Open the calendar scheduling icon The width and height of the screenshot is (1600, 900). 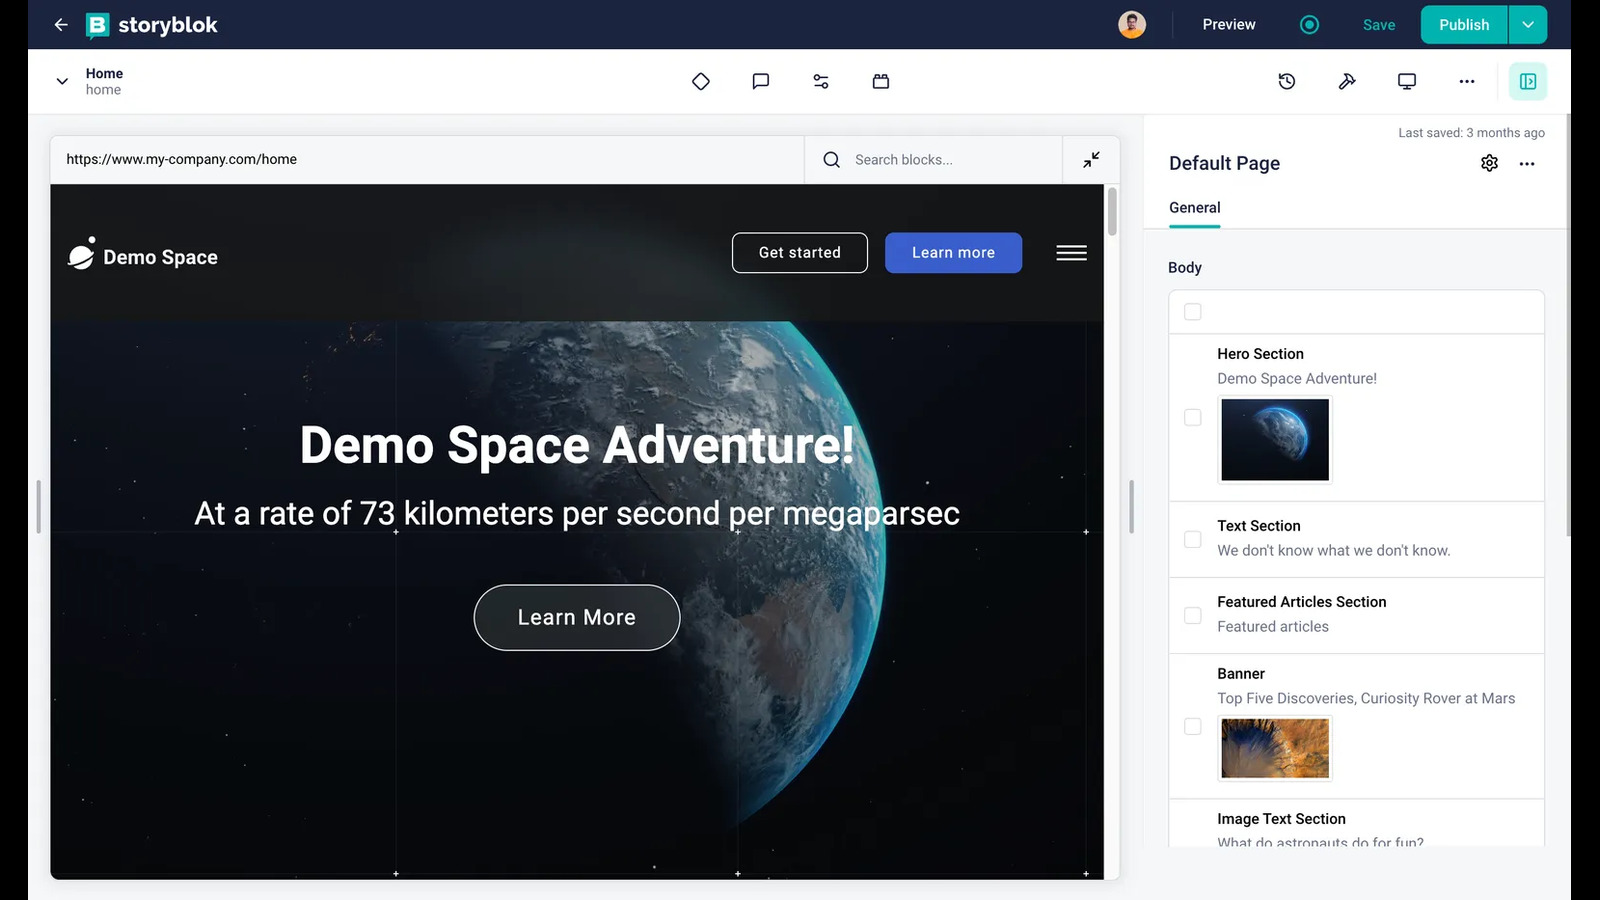(x=881, y=81)
